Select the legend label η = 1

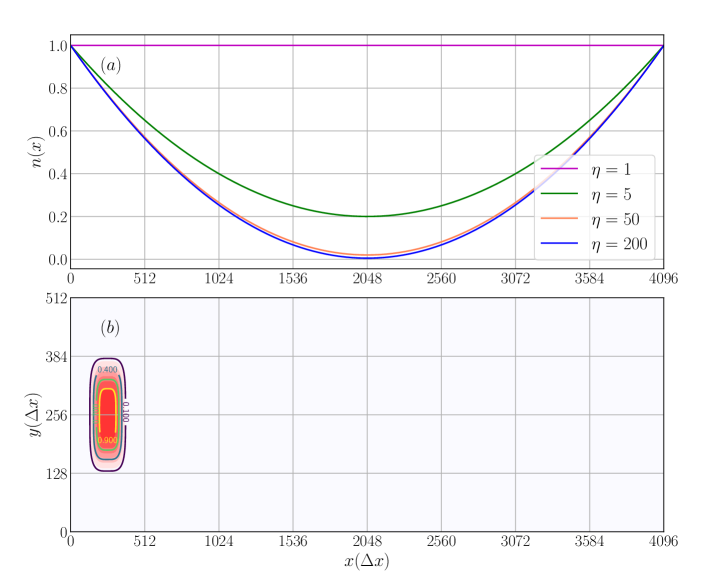611,170
